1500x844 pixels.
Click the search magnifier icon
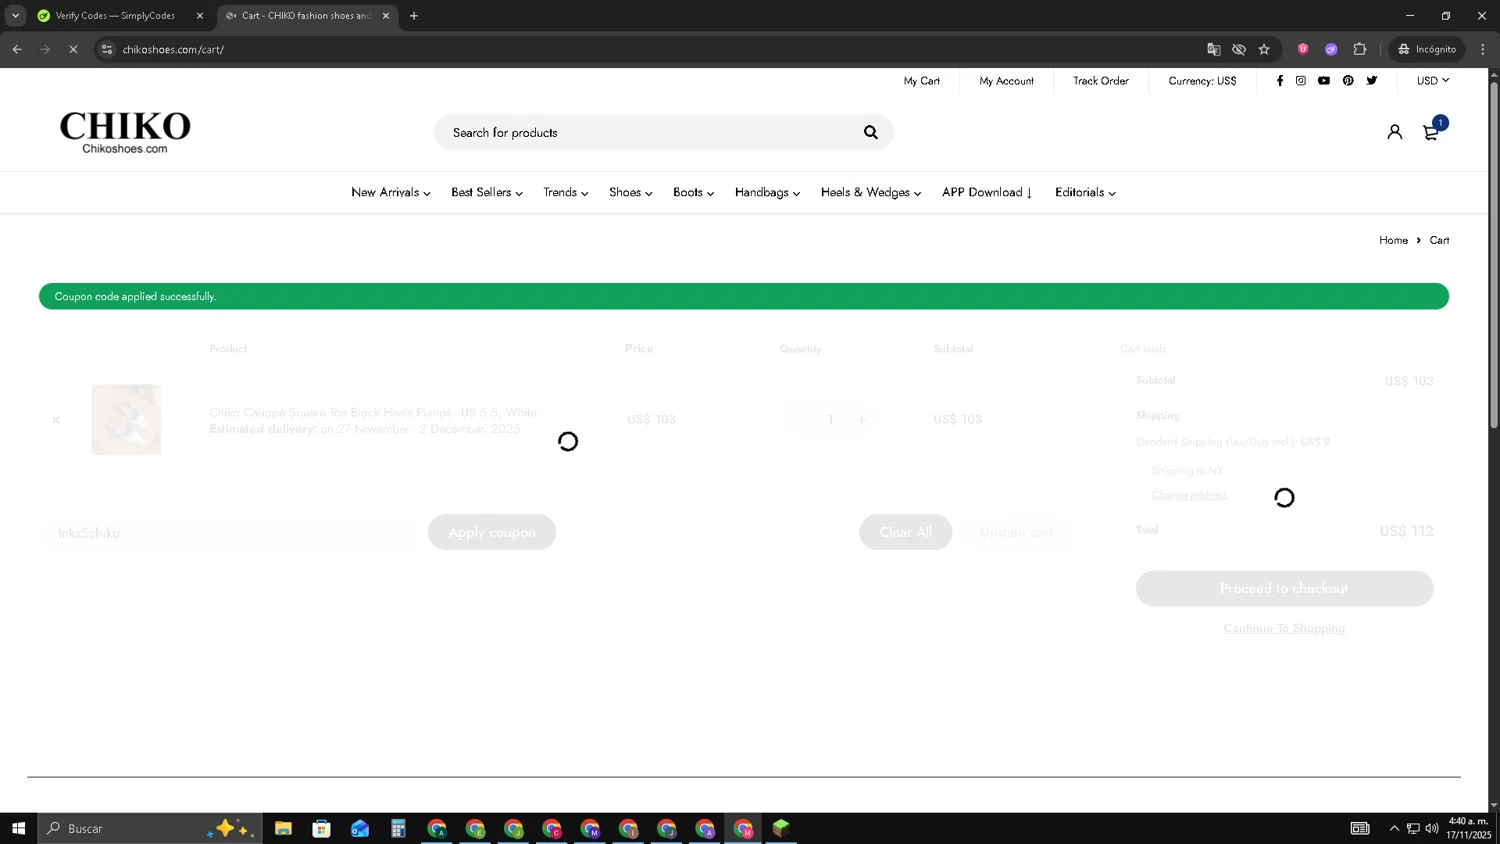[870, 132]
